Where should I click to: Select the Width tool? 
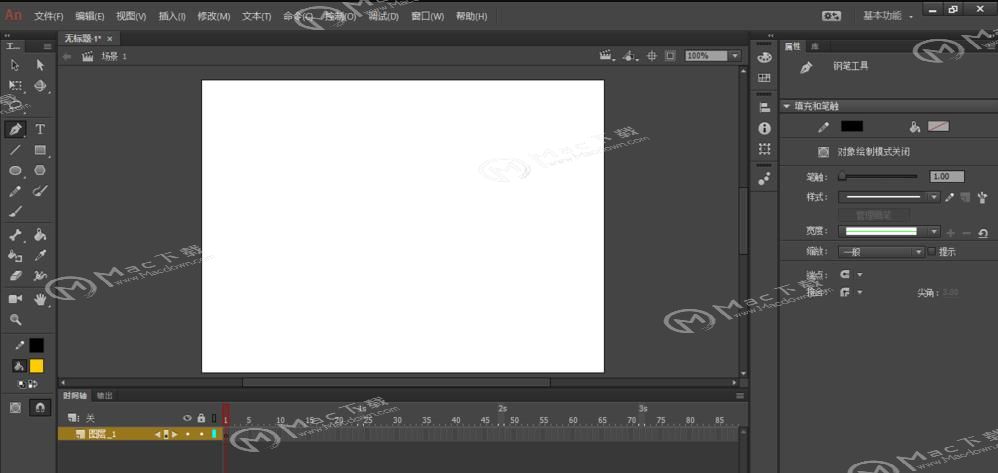40,276
